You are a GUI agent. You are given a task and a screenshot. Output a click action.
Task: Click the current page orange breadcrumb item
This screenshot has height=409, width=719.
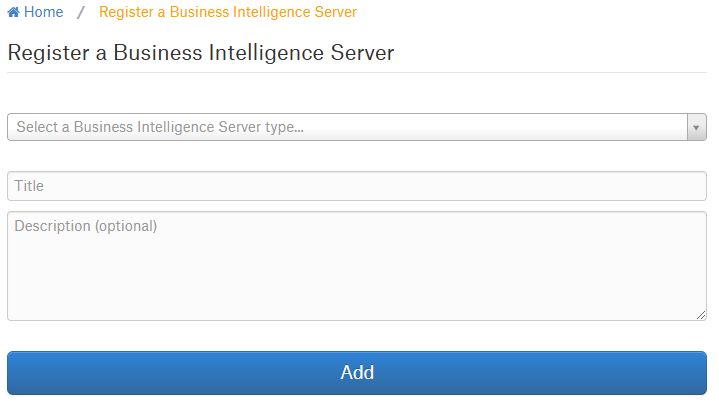(228, 12)
